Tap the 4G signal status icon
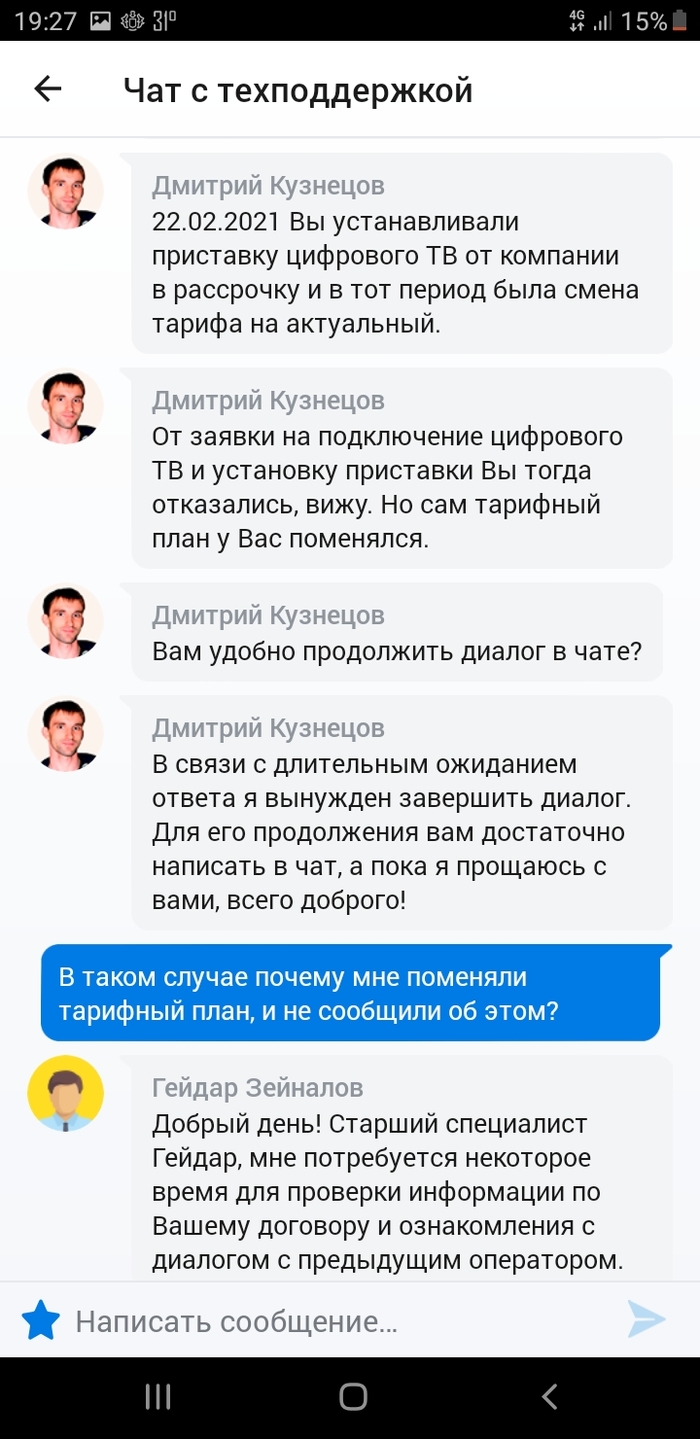The image size is (700, 1439). click(x=577, y=20)
